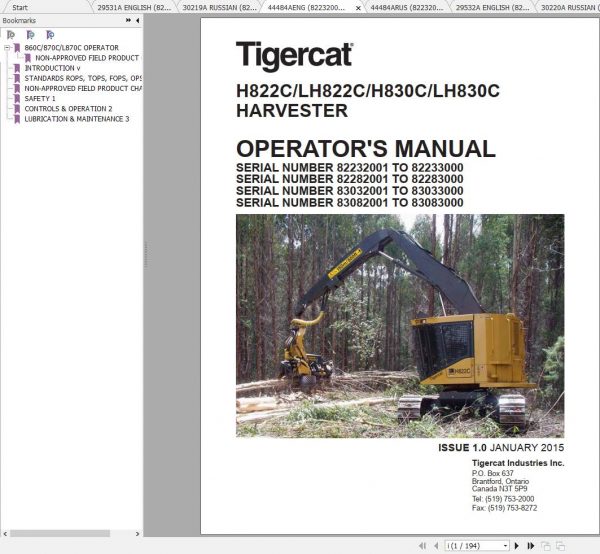Open STANDARDS ROPS, TOPS, FOPS bookmark
The width and height of the screenshot is (600, 554).
[x=83, y=78]
